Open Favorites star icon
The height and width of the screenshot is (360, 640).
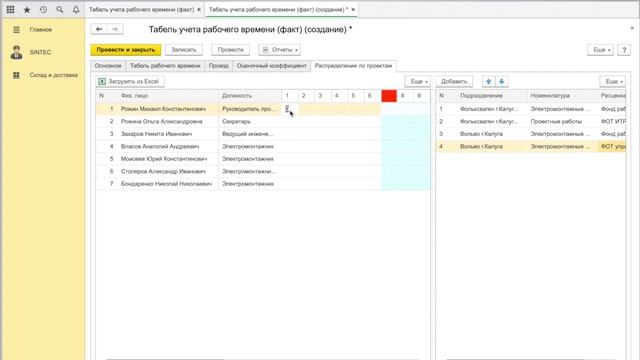[27, 9]
